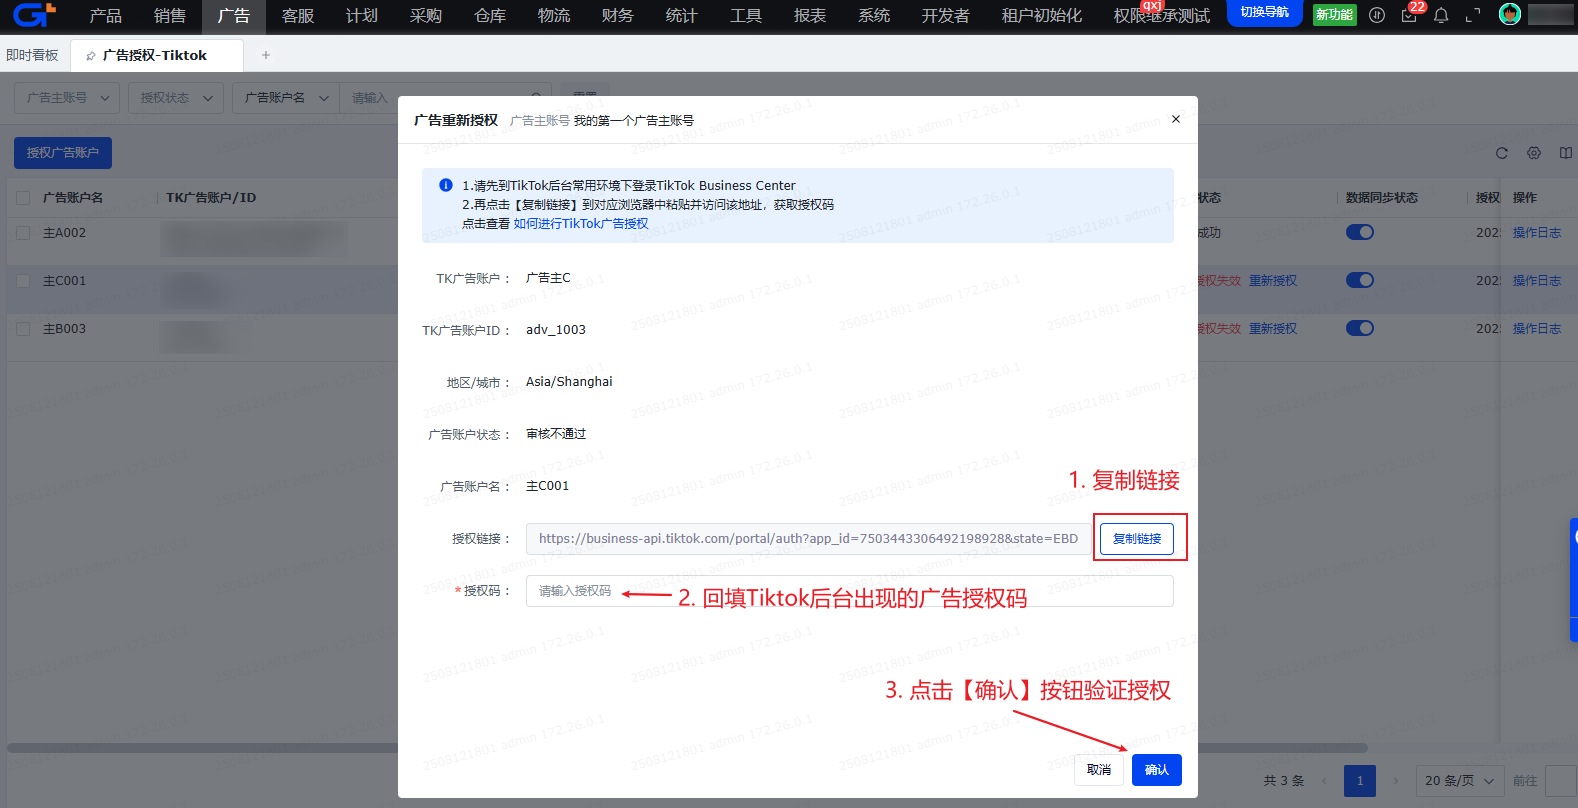
Task: Click the blue info icon in the notice
Action: (x=446, y=185)
